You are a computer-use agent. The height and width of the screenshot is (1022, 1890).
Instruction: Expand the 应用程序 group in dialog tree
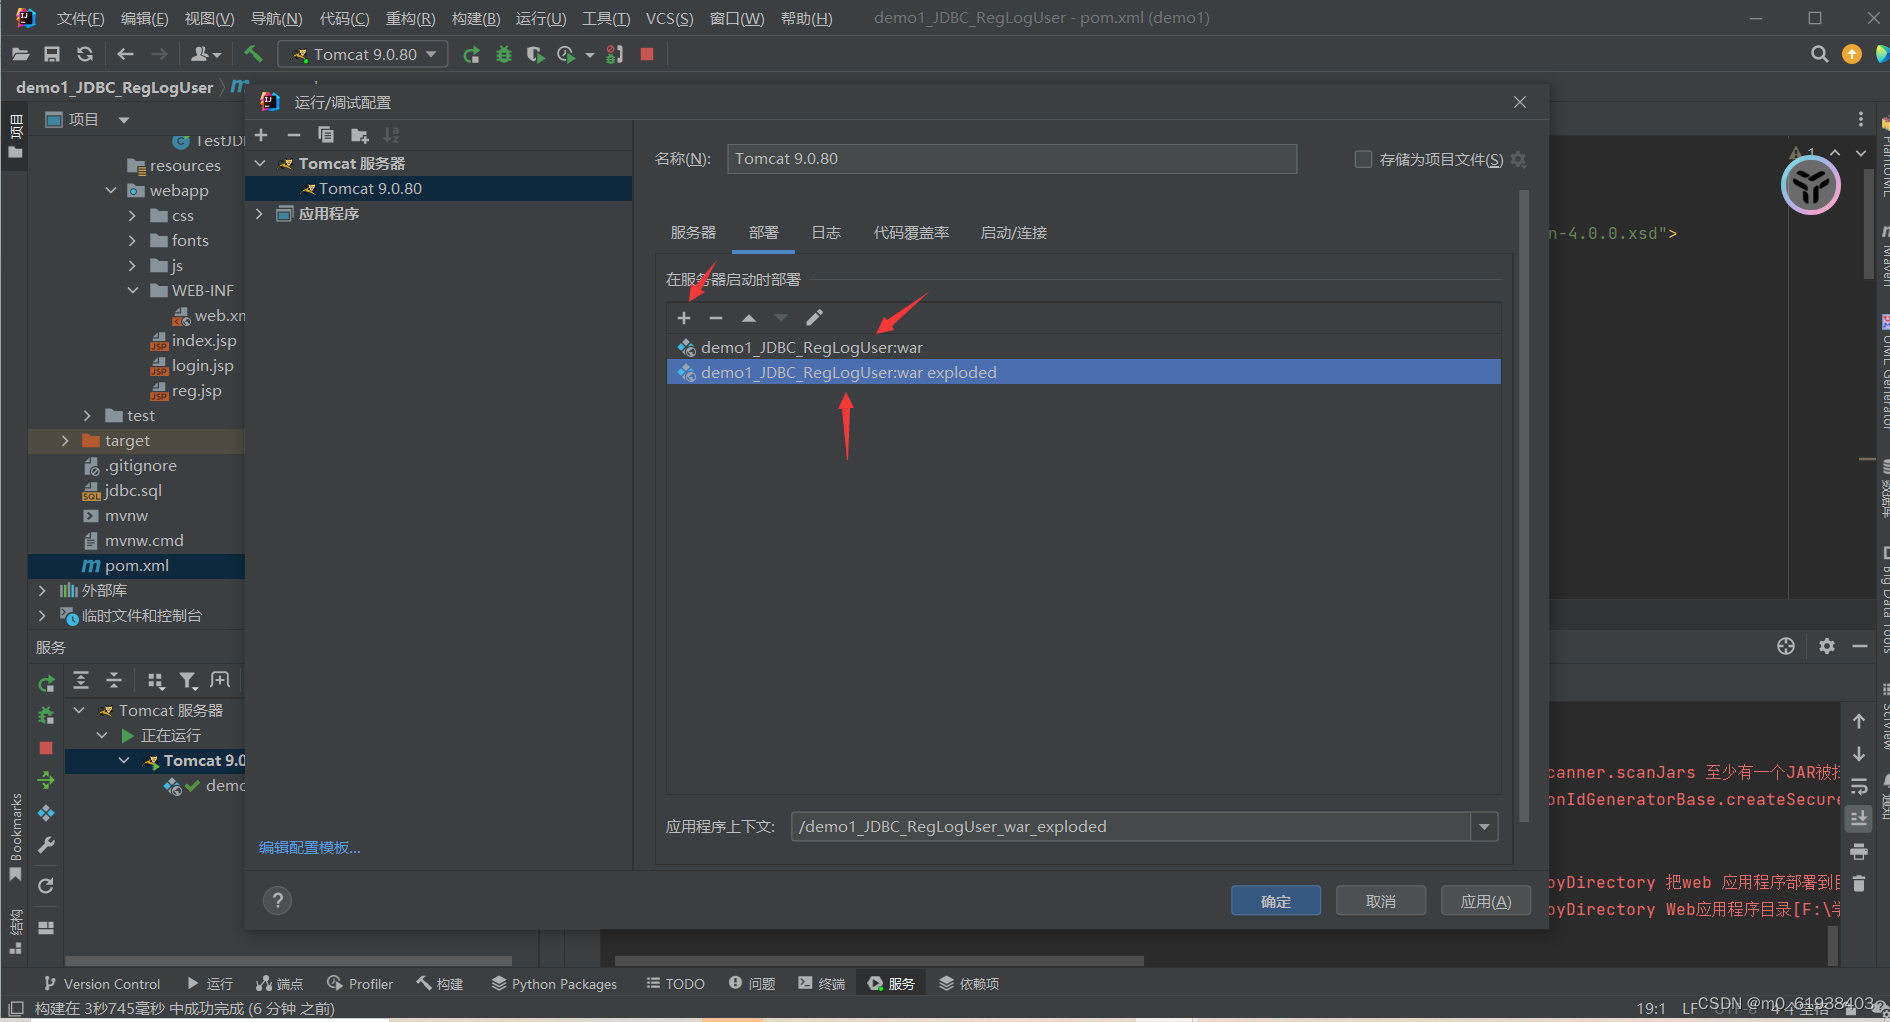pyautogui.click(x=260, y=214)
